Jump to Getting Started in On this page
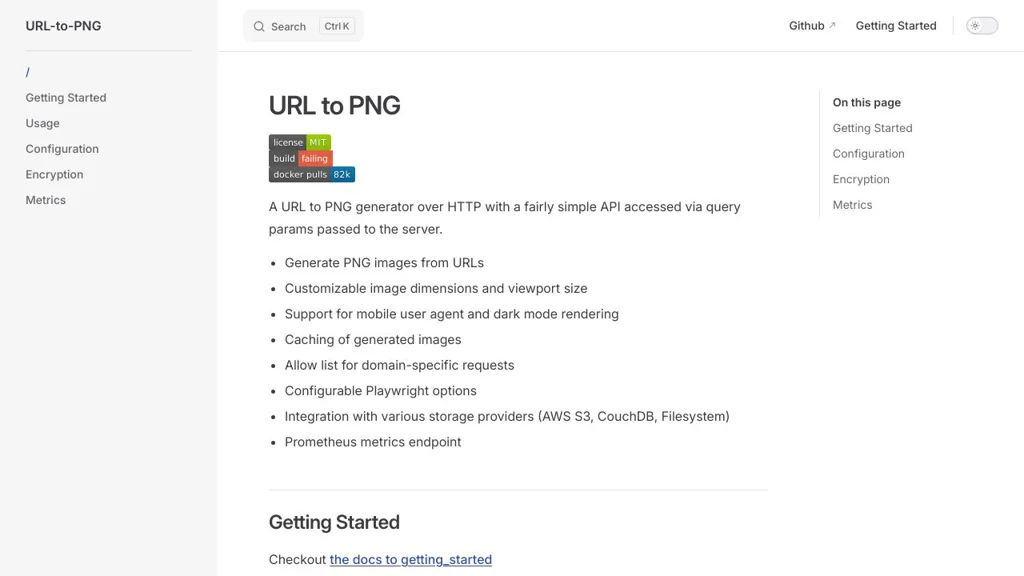Image resolution: width=1024 pixels, height=576 pixels. click(x=872, y=128)
